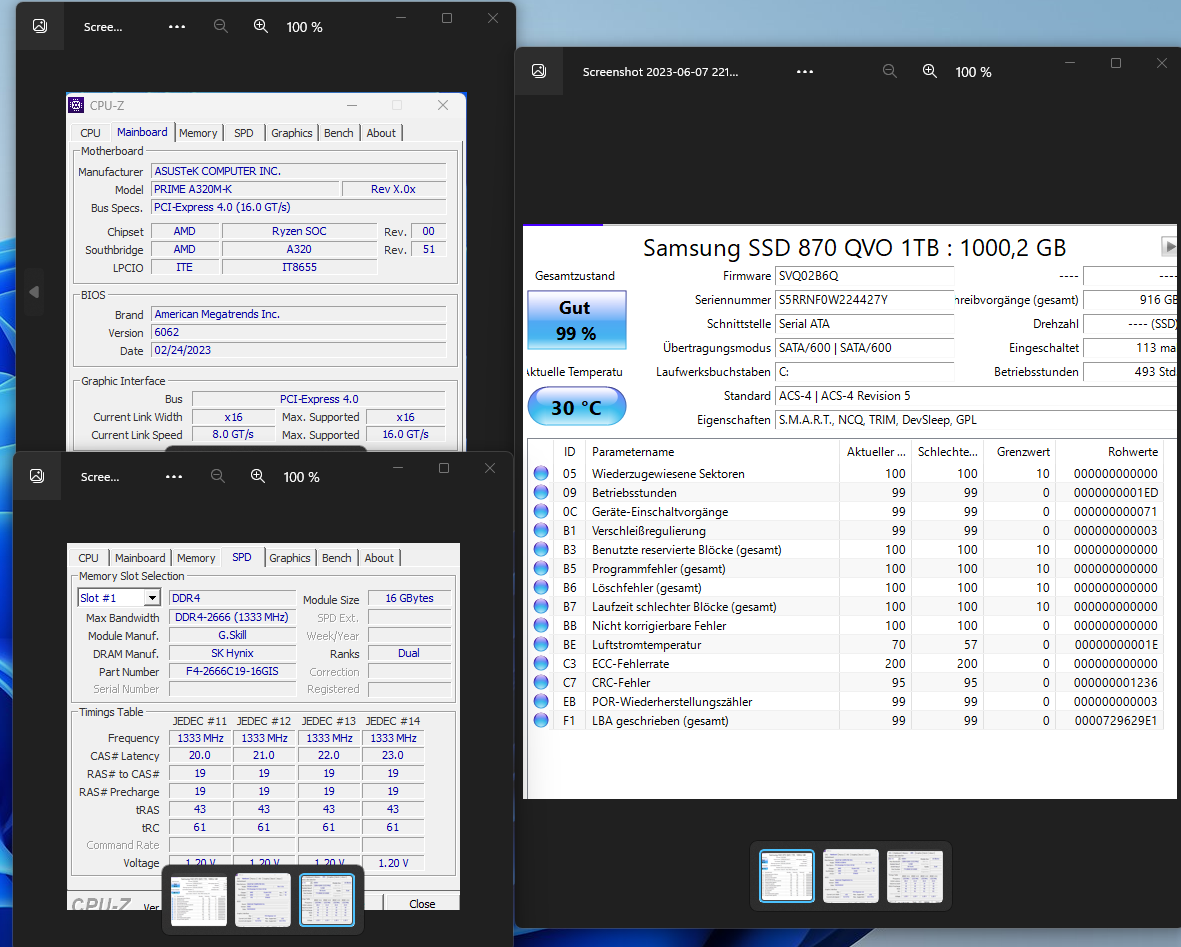Click next-disk arrow beside Samsung SSD 870 title
Screen dimensions: 1181x947
tap(1168, 246)
